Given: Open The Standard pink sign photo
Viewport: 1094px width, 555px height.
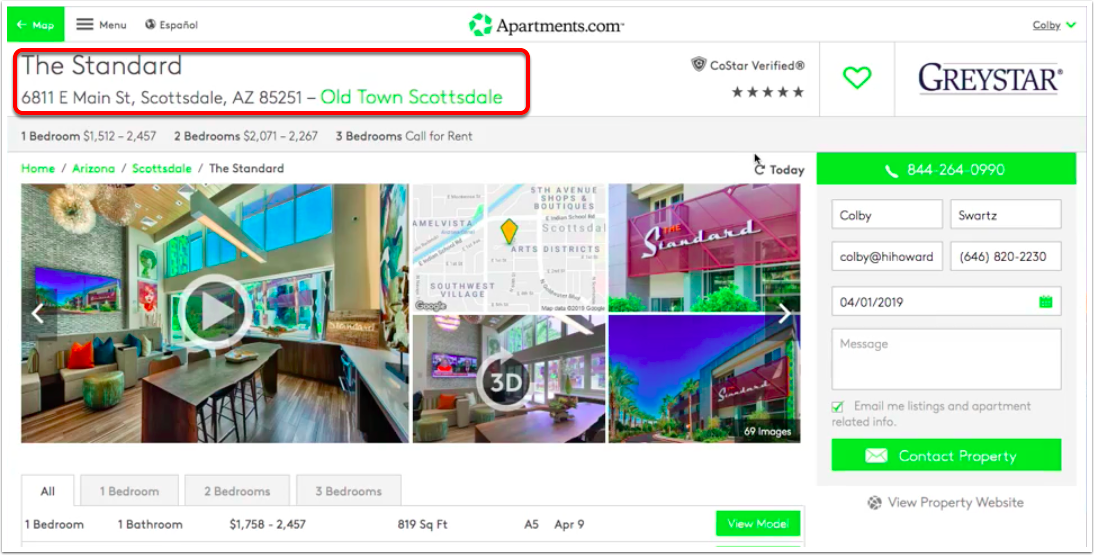Looking at the screenshot, I should pyautogui.click(x=705, y=248).
